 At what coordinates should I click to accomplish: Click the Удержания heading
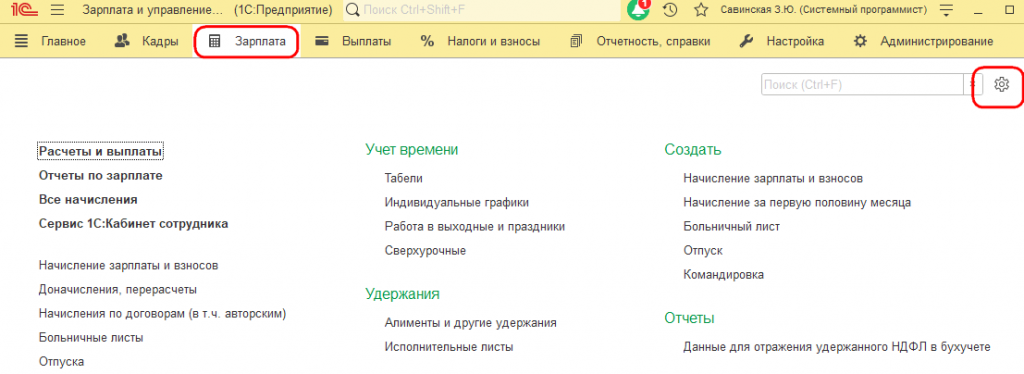pos(402,294)
